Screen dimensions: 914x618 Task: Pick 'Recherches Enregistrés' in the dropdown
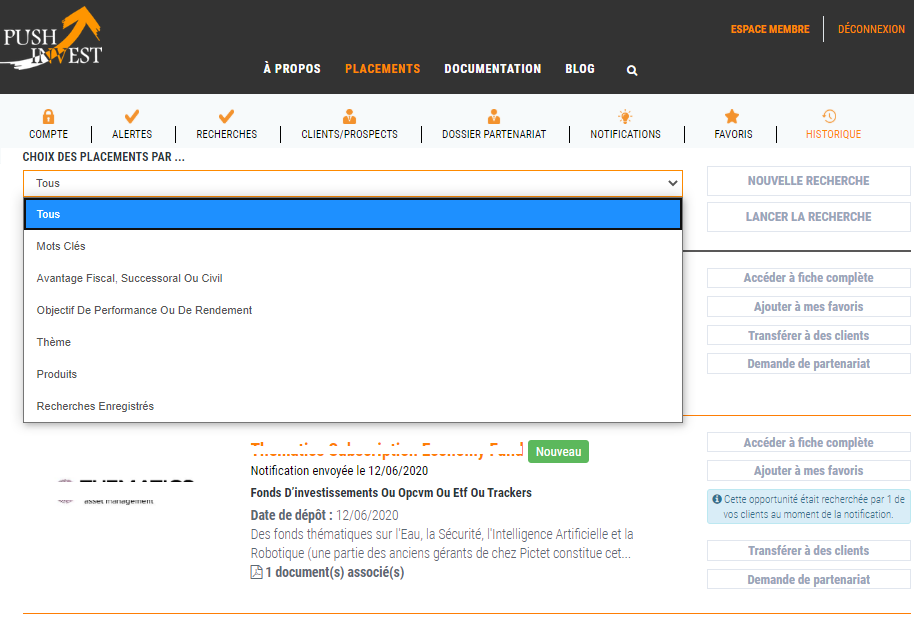click(x=95, y=406)
